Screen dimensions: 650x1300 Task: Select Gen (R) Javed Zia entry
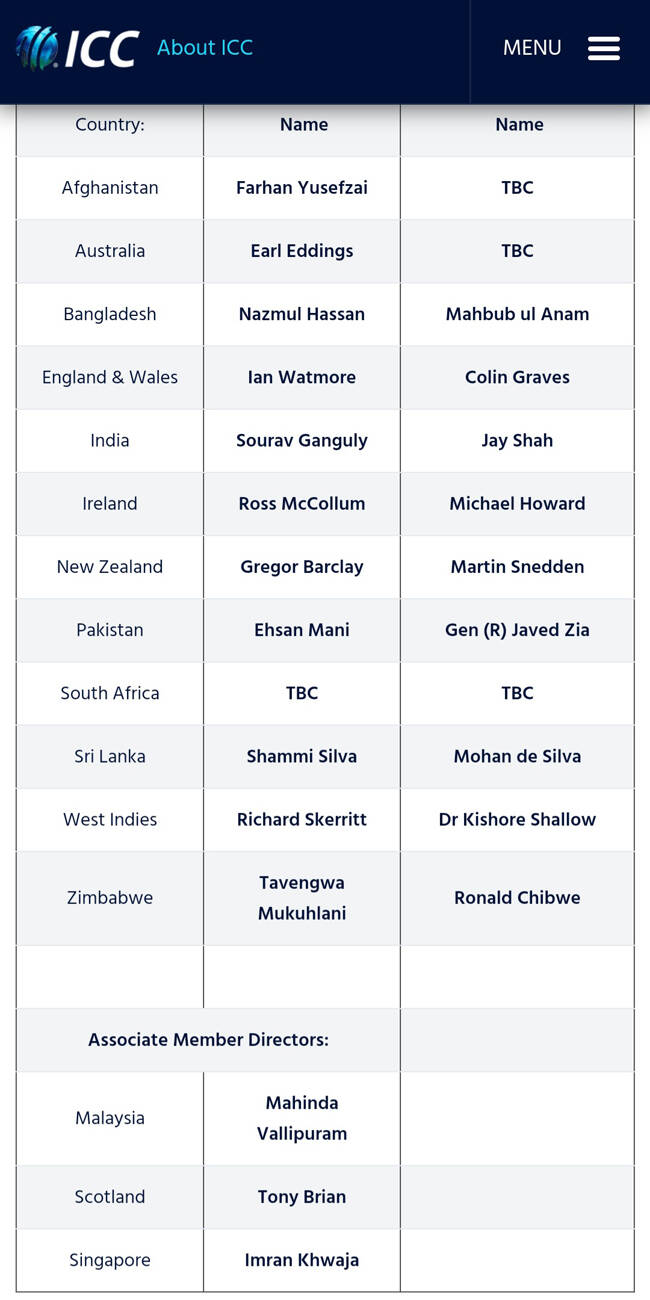[517, 629]
